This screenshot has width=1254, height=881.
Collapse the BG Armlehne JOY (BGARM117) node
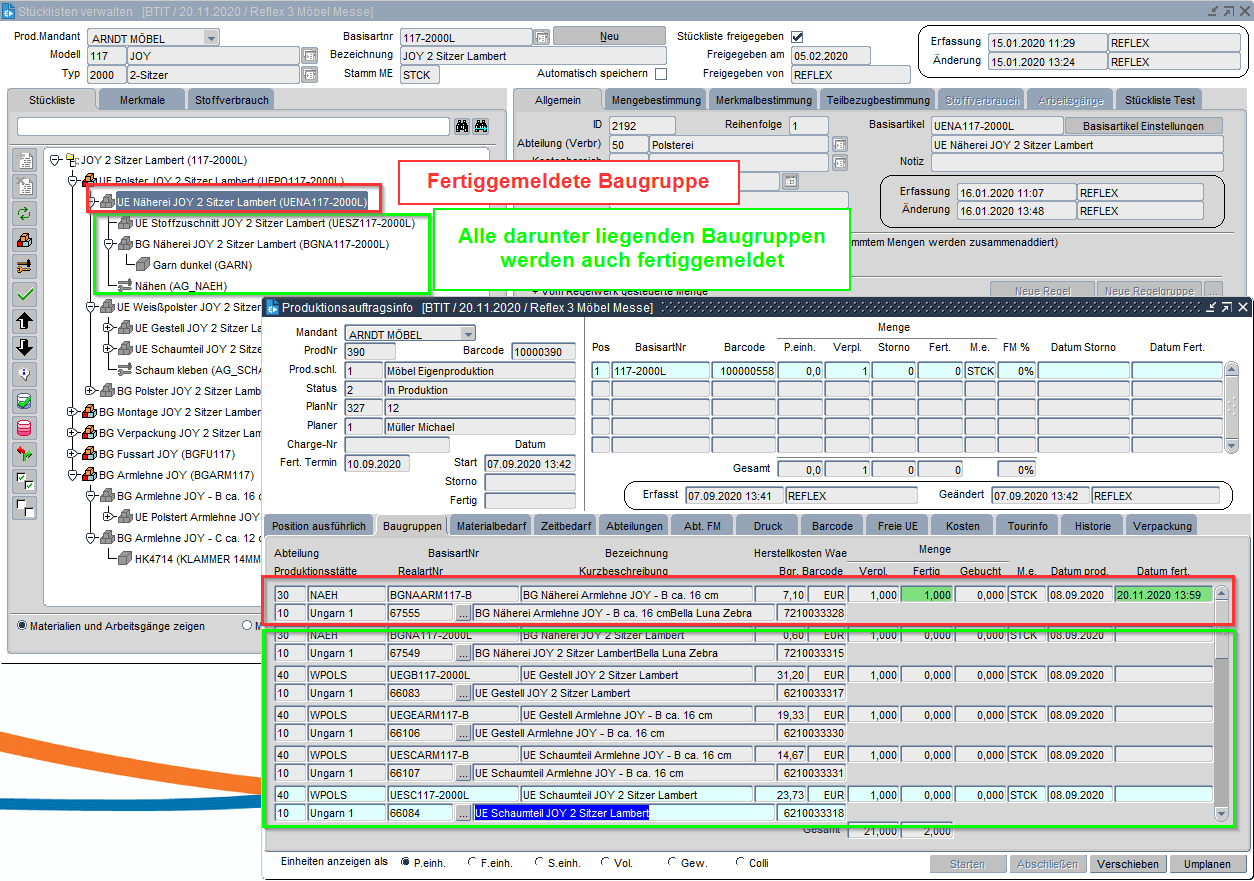(72, 475)
